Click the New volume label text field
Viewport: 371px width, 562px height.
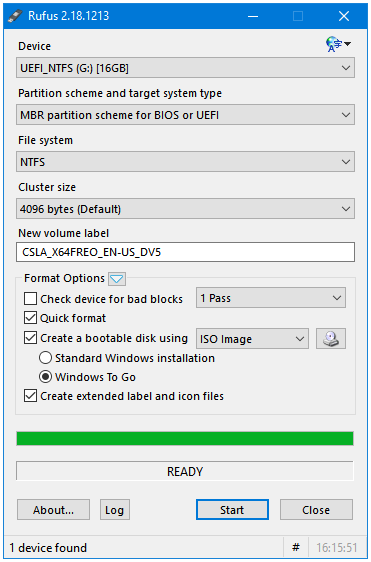185,252
